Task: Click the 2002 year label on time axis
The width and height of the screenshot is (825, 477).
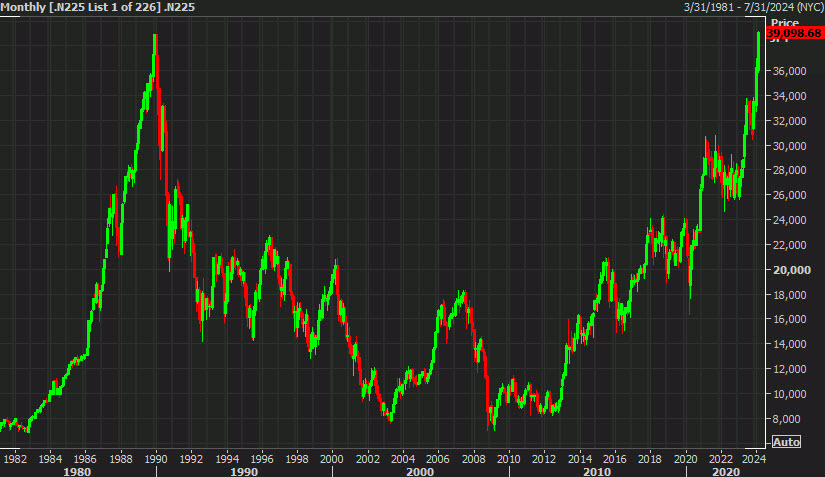Action: click(367, 459)
